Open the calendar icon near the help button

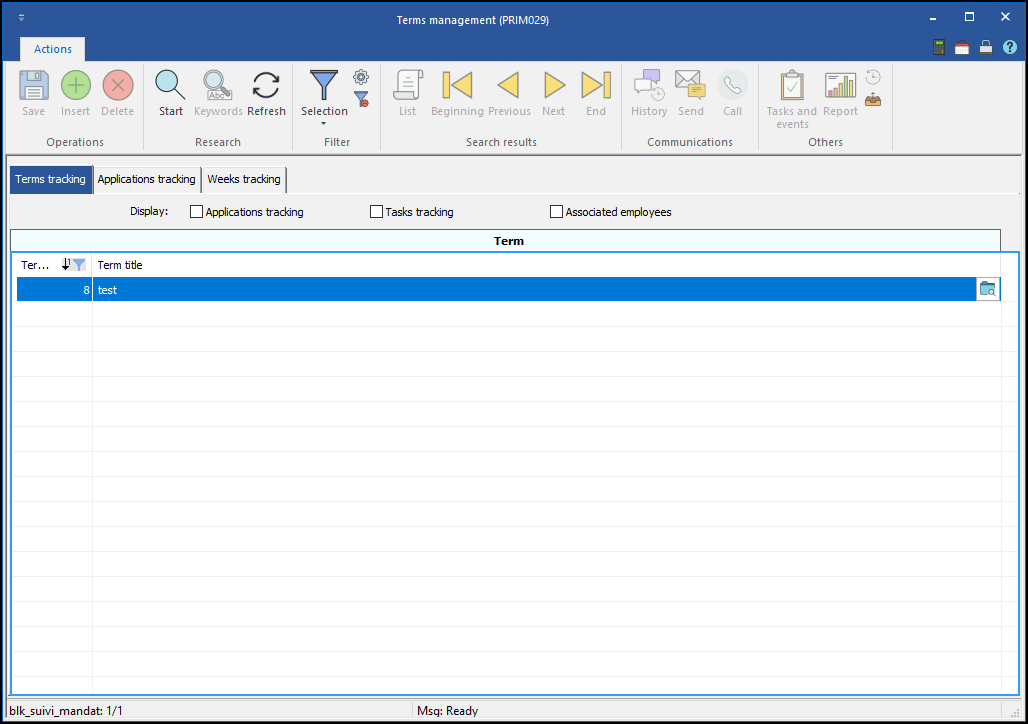click(962, 47)
